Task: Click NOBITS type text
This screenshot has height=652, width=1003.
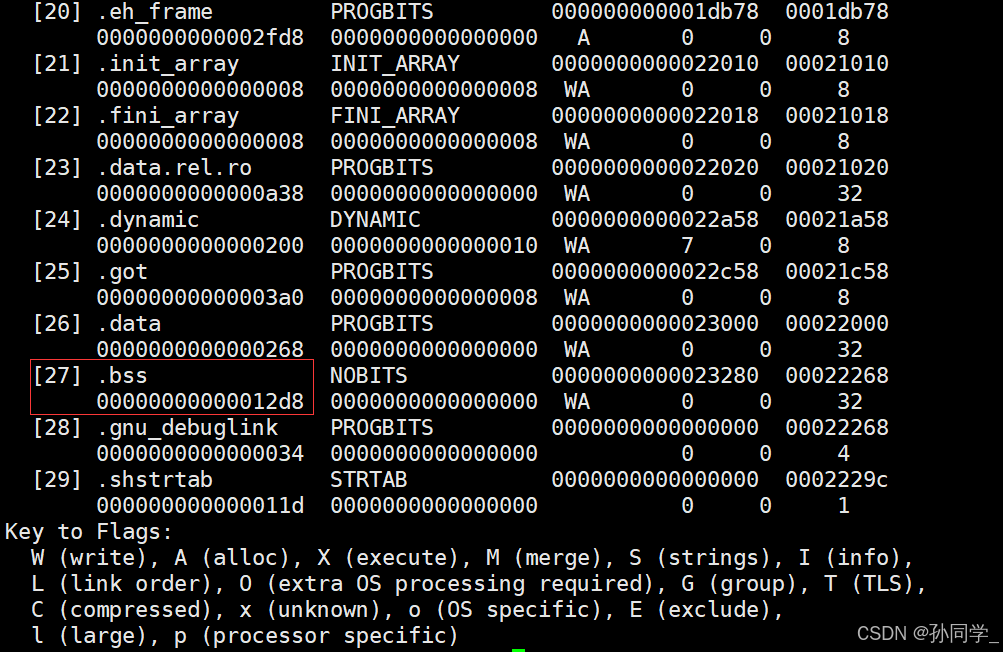Action: [368, 376]
